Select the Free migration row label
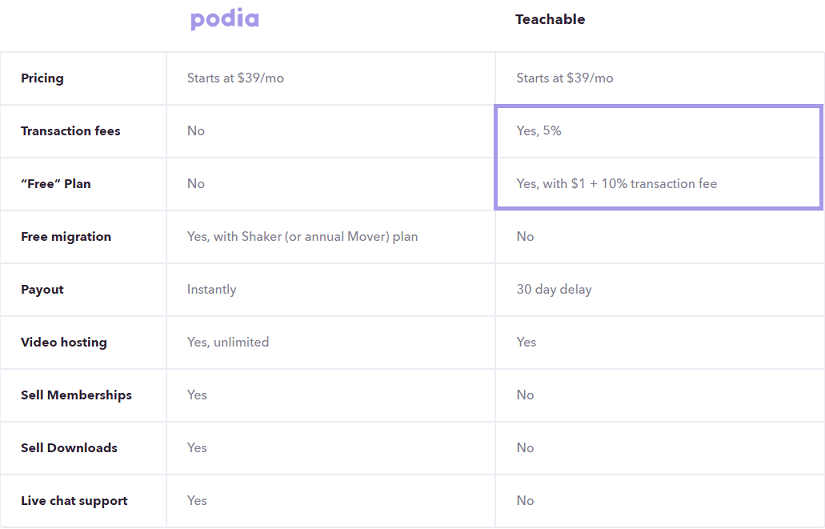The width and height of the screenshot is (825, 529). pyautogui.click(x=66, y=237)
